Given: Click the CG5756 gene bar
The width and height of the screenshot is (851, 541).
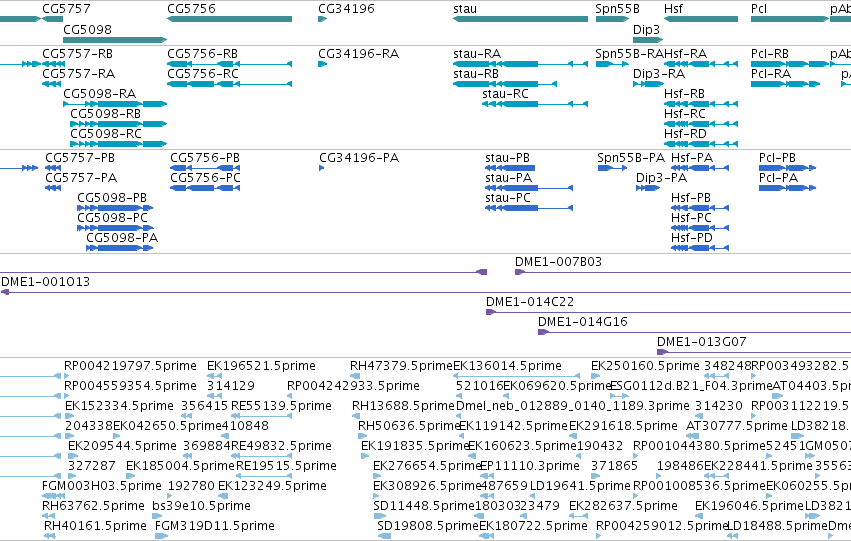Looking at the screenshot, I should pos(230,19).
